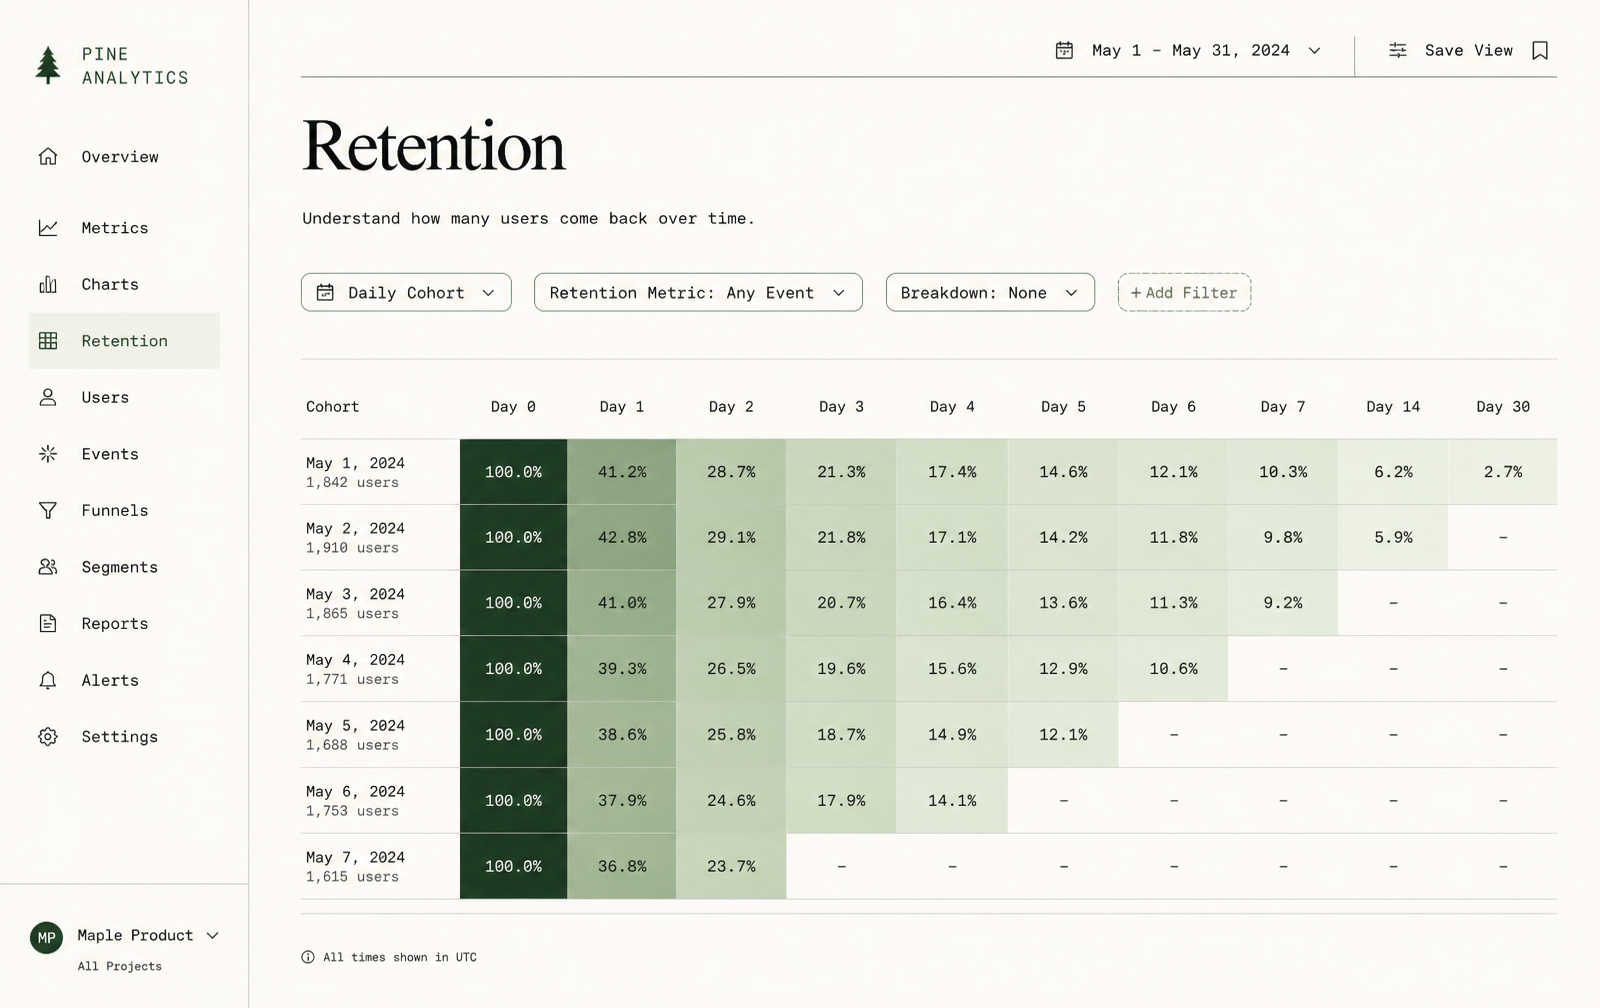Click Save View text

tap(1468, 50)
